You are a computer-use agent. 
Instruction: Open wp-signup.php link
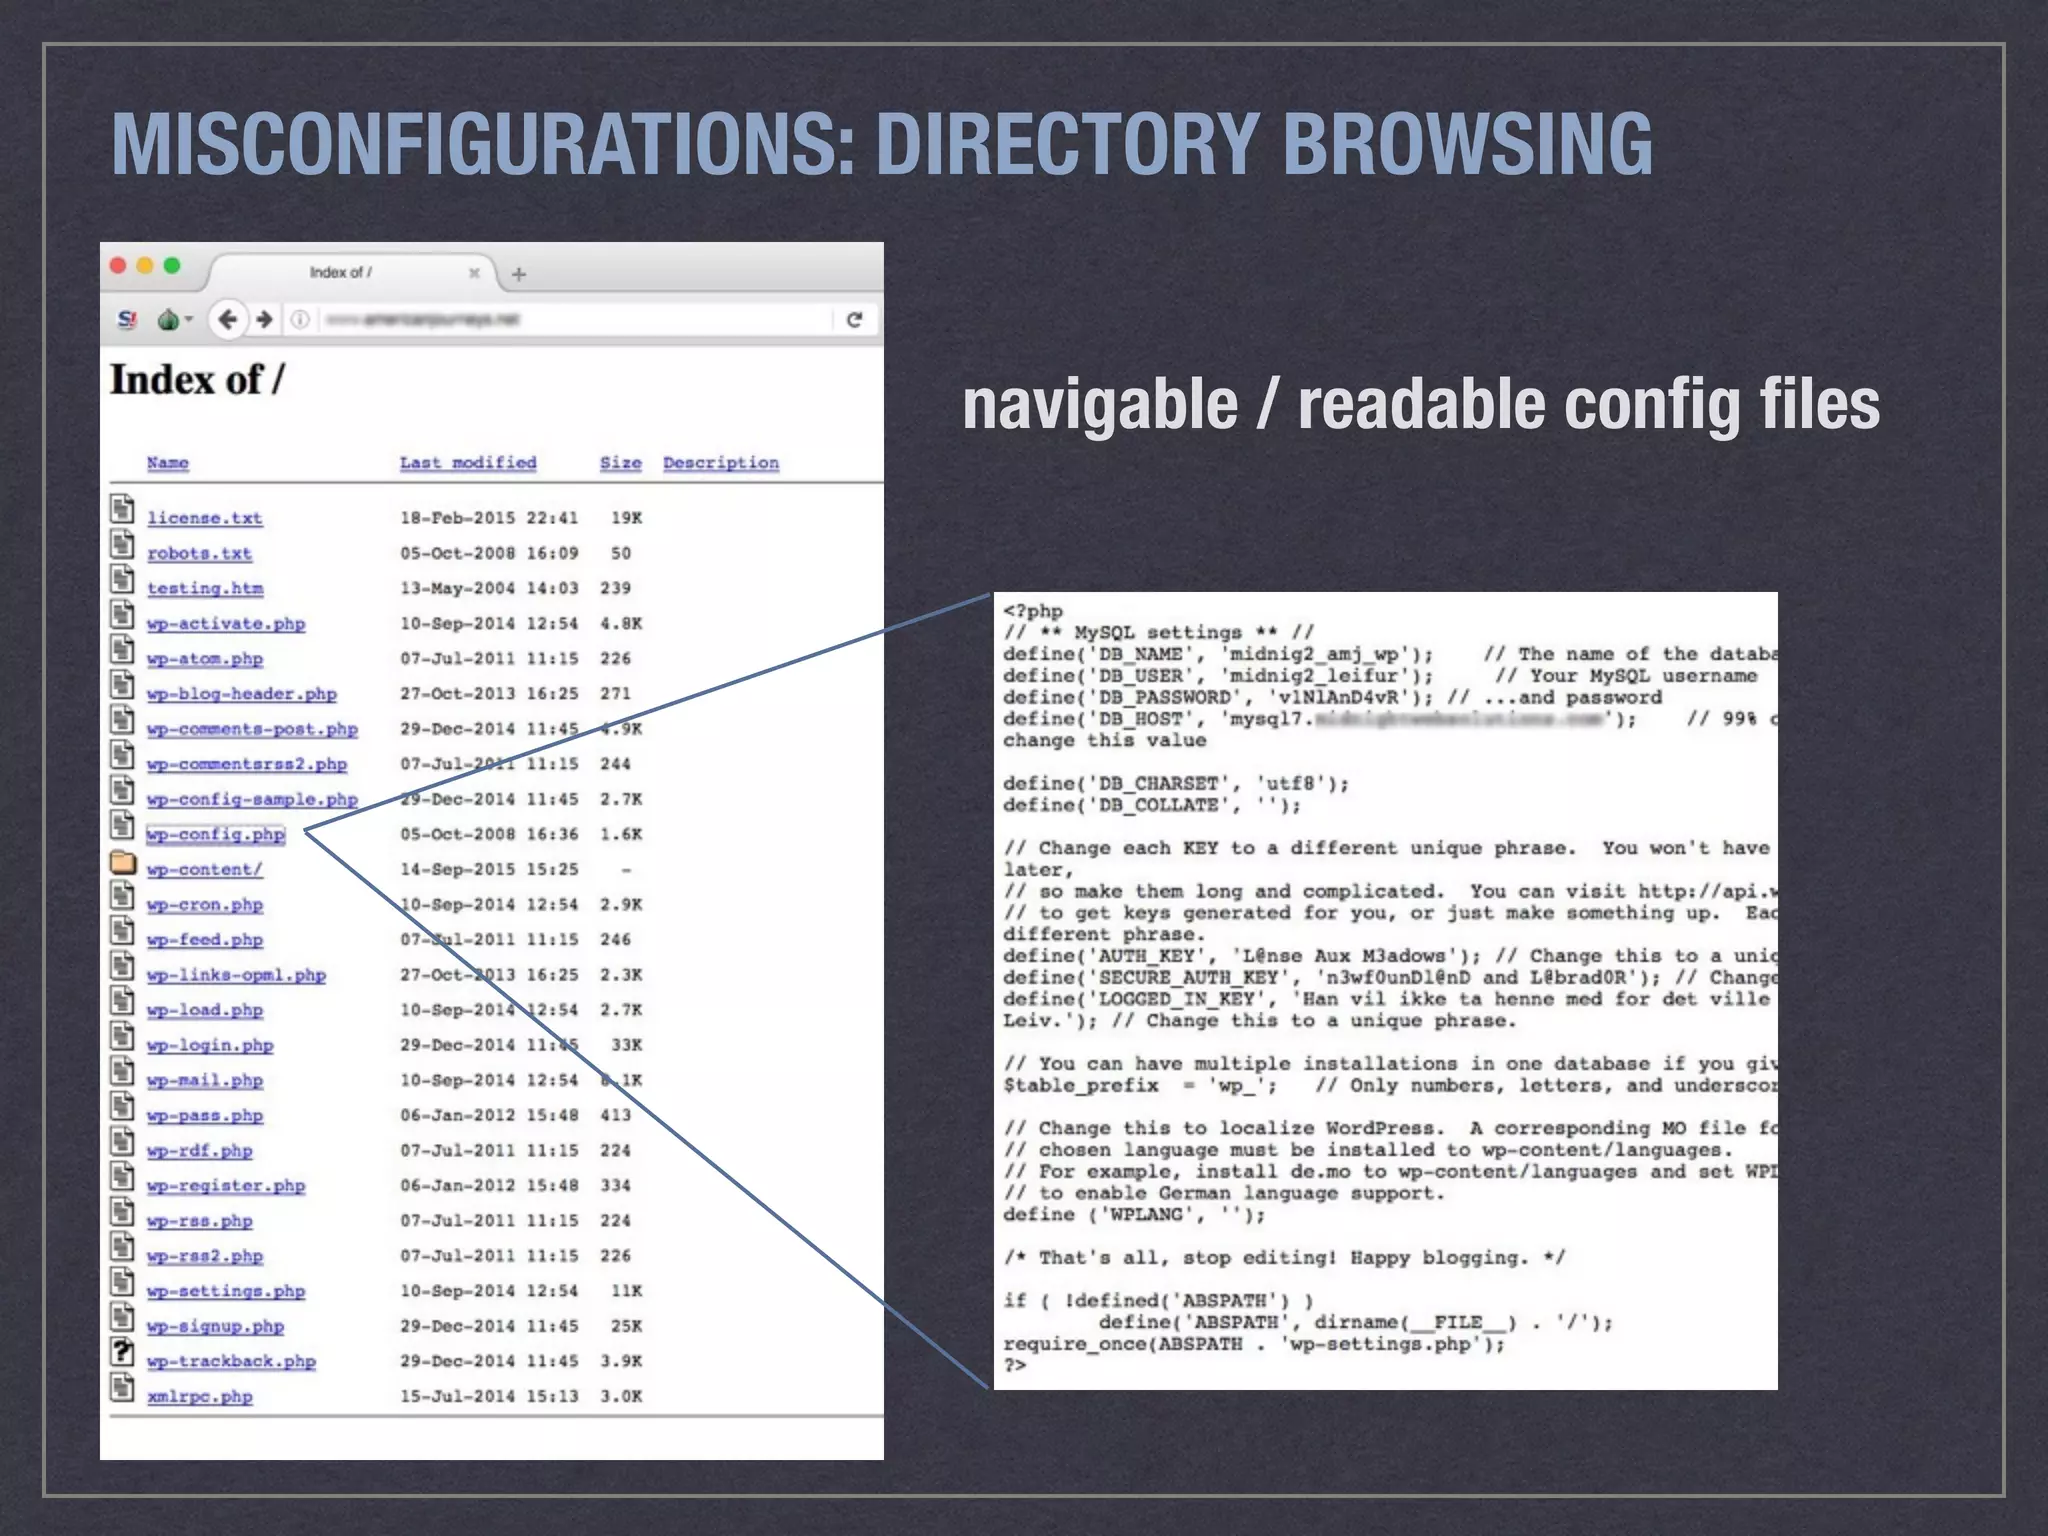tap(215, 1326)
